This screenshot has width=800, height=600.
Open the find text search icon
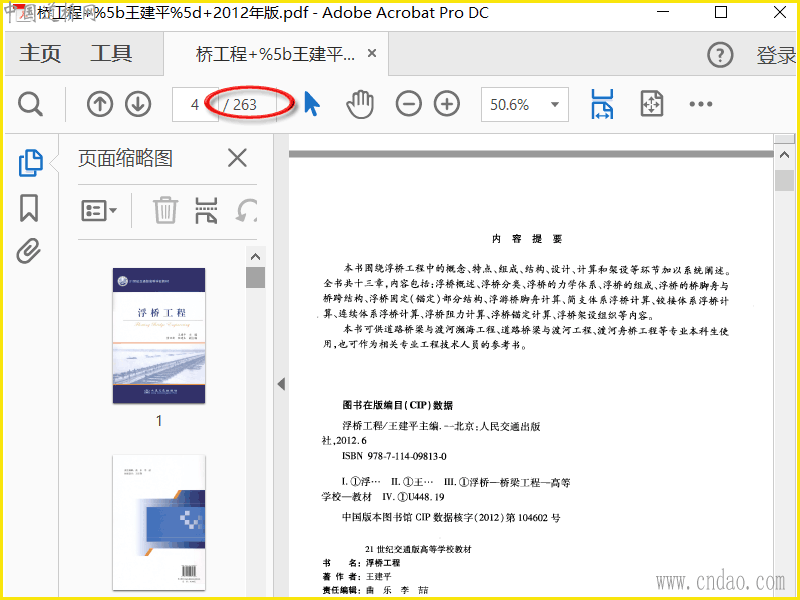pyautogui.click(x=30, y=105)
